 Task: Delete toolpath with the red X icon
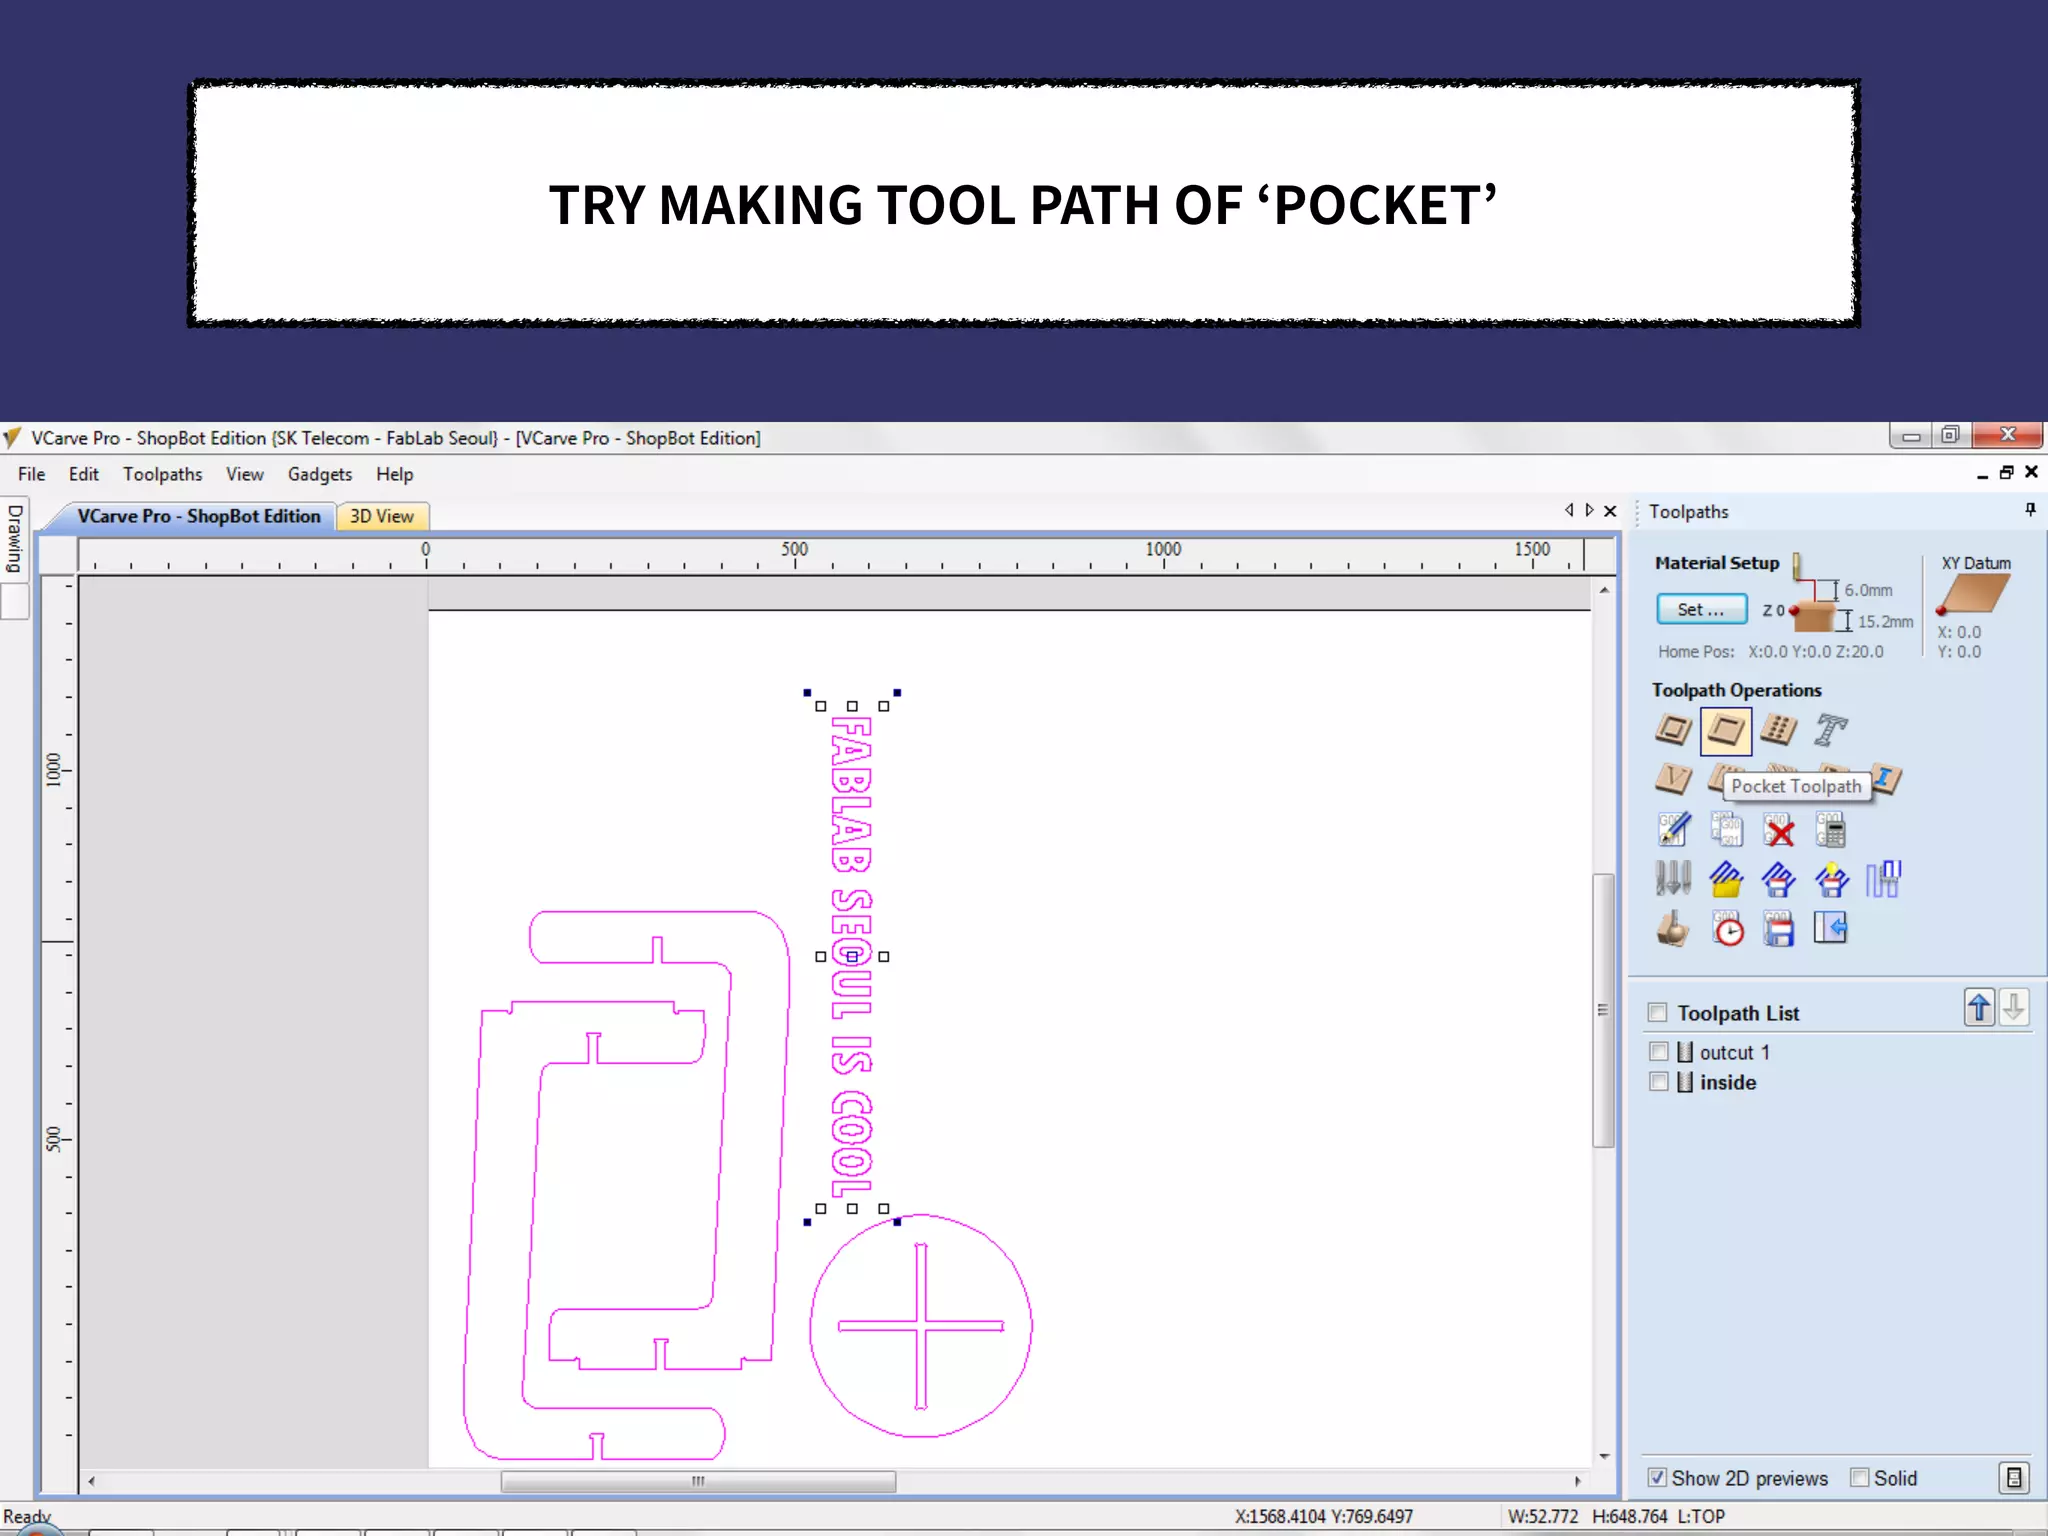coord(1779,829)
